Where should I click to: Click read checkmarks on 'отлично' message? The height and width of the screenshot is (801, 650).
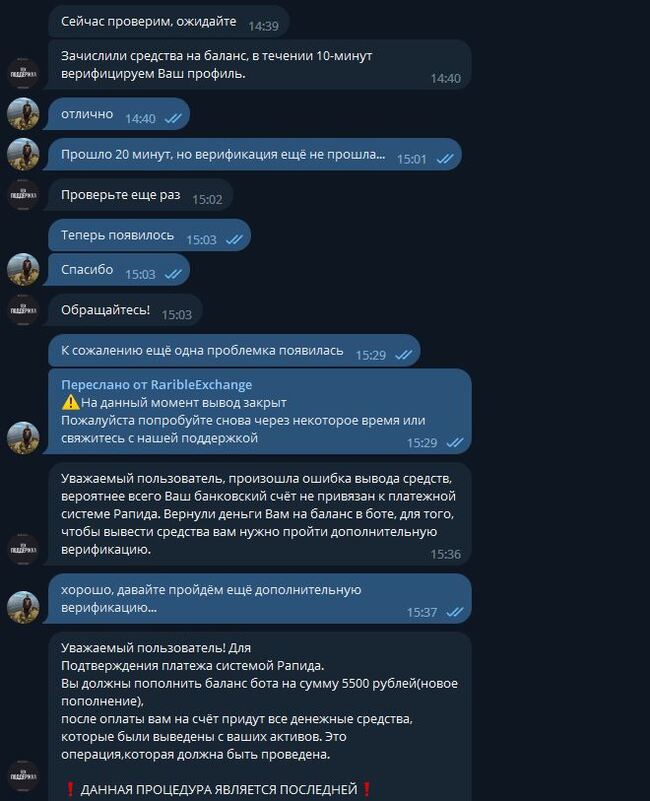pos(173,119)
